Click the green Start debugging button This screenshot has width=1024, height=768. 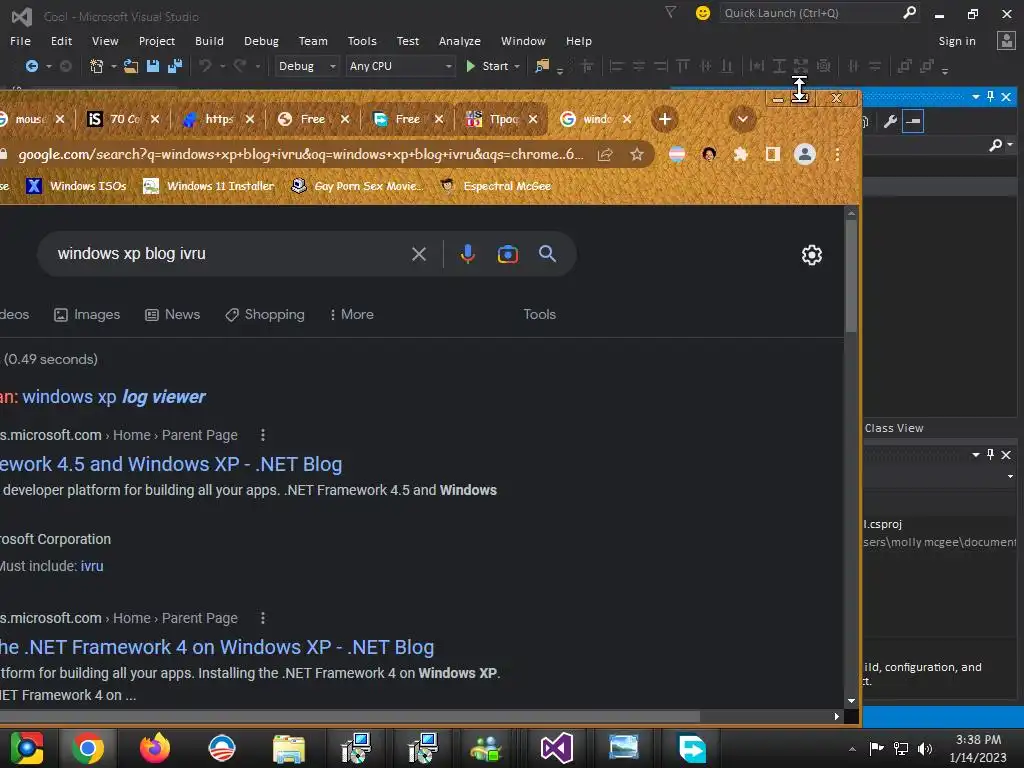[488, 66]
